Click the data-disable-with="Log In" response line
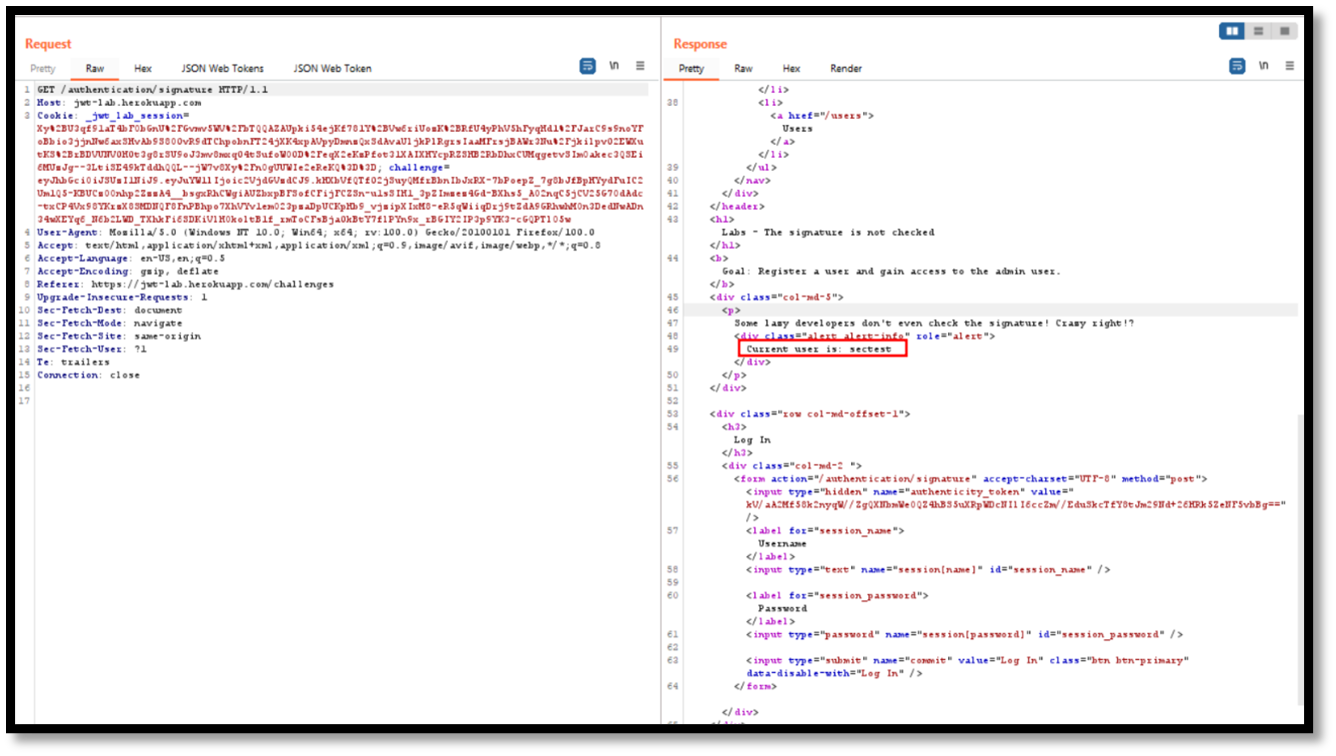1336x756 pixels. pyautogui.click(x=834, y=673)
